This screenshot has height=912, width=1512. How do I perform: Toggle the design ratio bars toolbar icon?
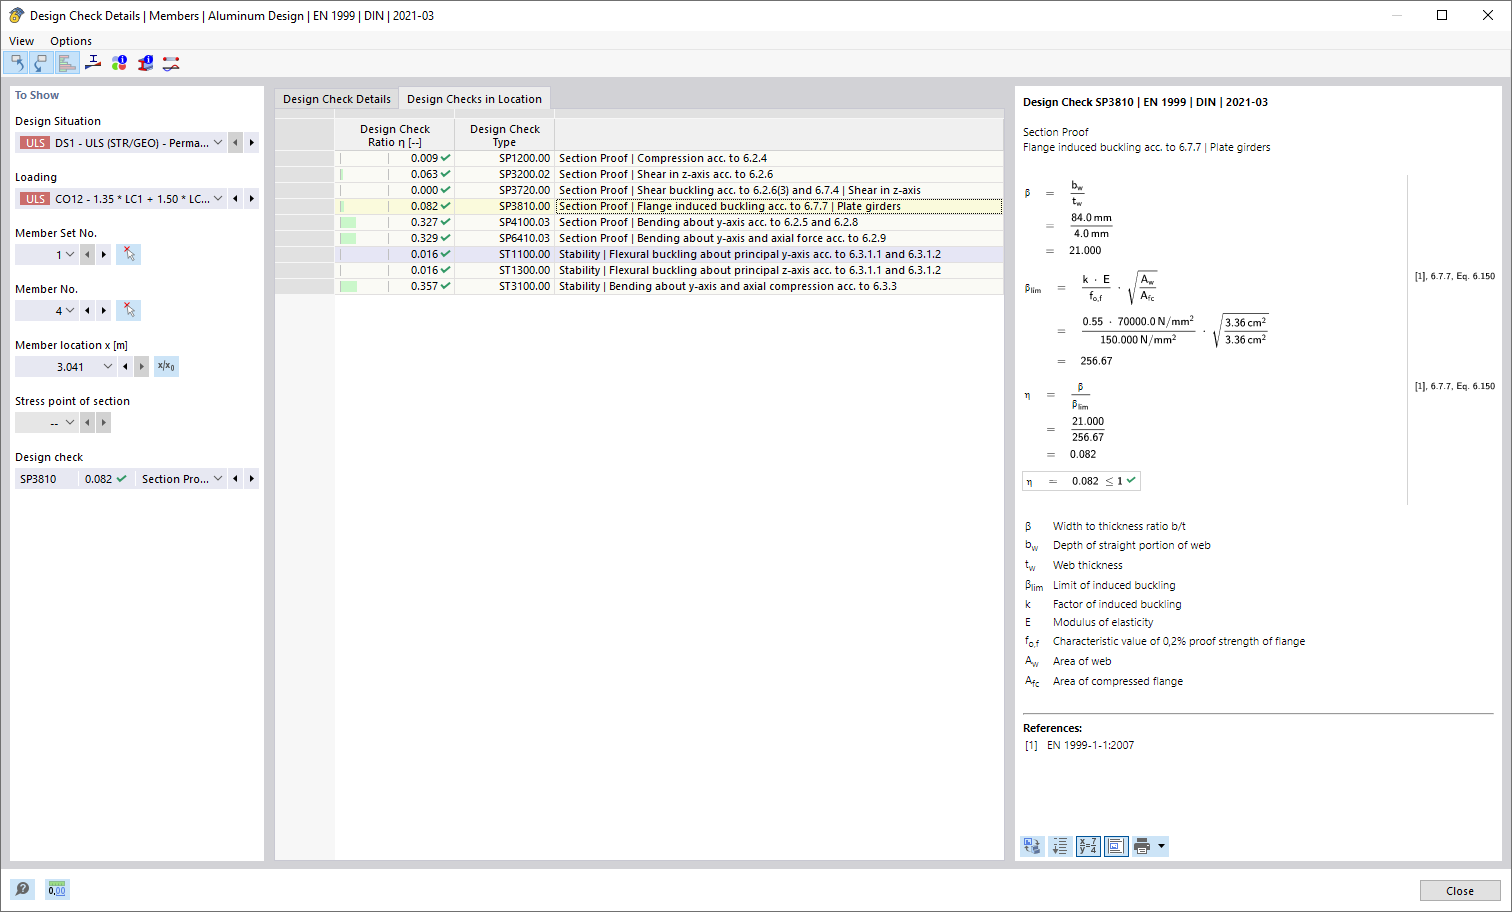coord(67,63)
